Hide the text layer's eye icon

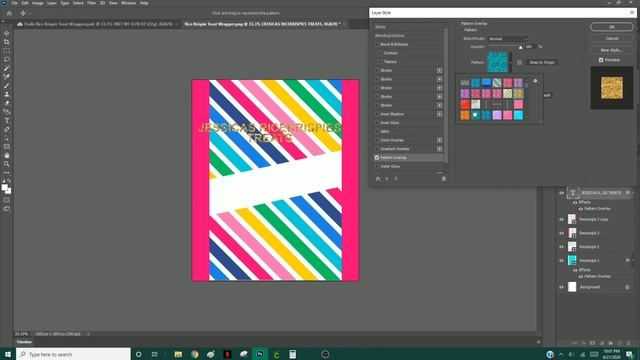point(561,193)
